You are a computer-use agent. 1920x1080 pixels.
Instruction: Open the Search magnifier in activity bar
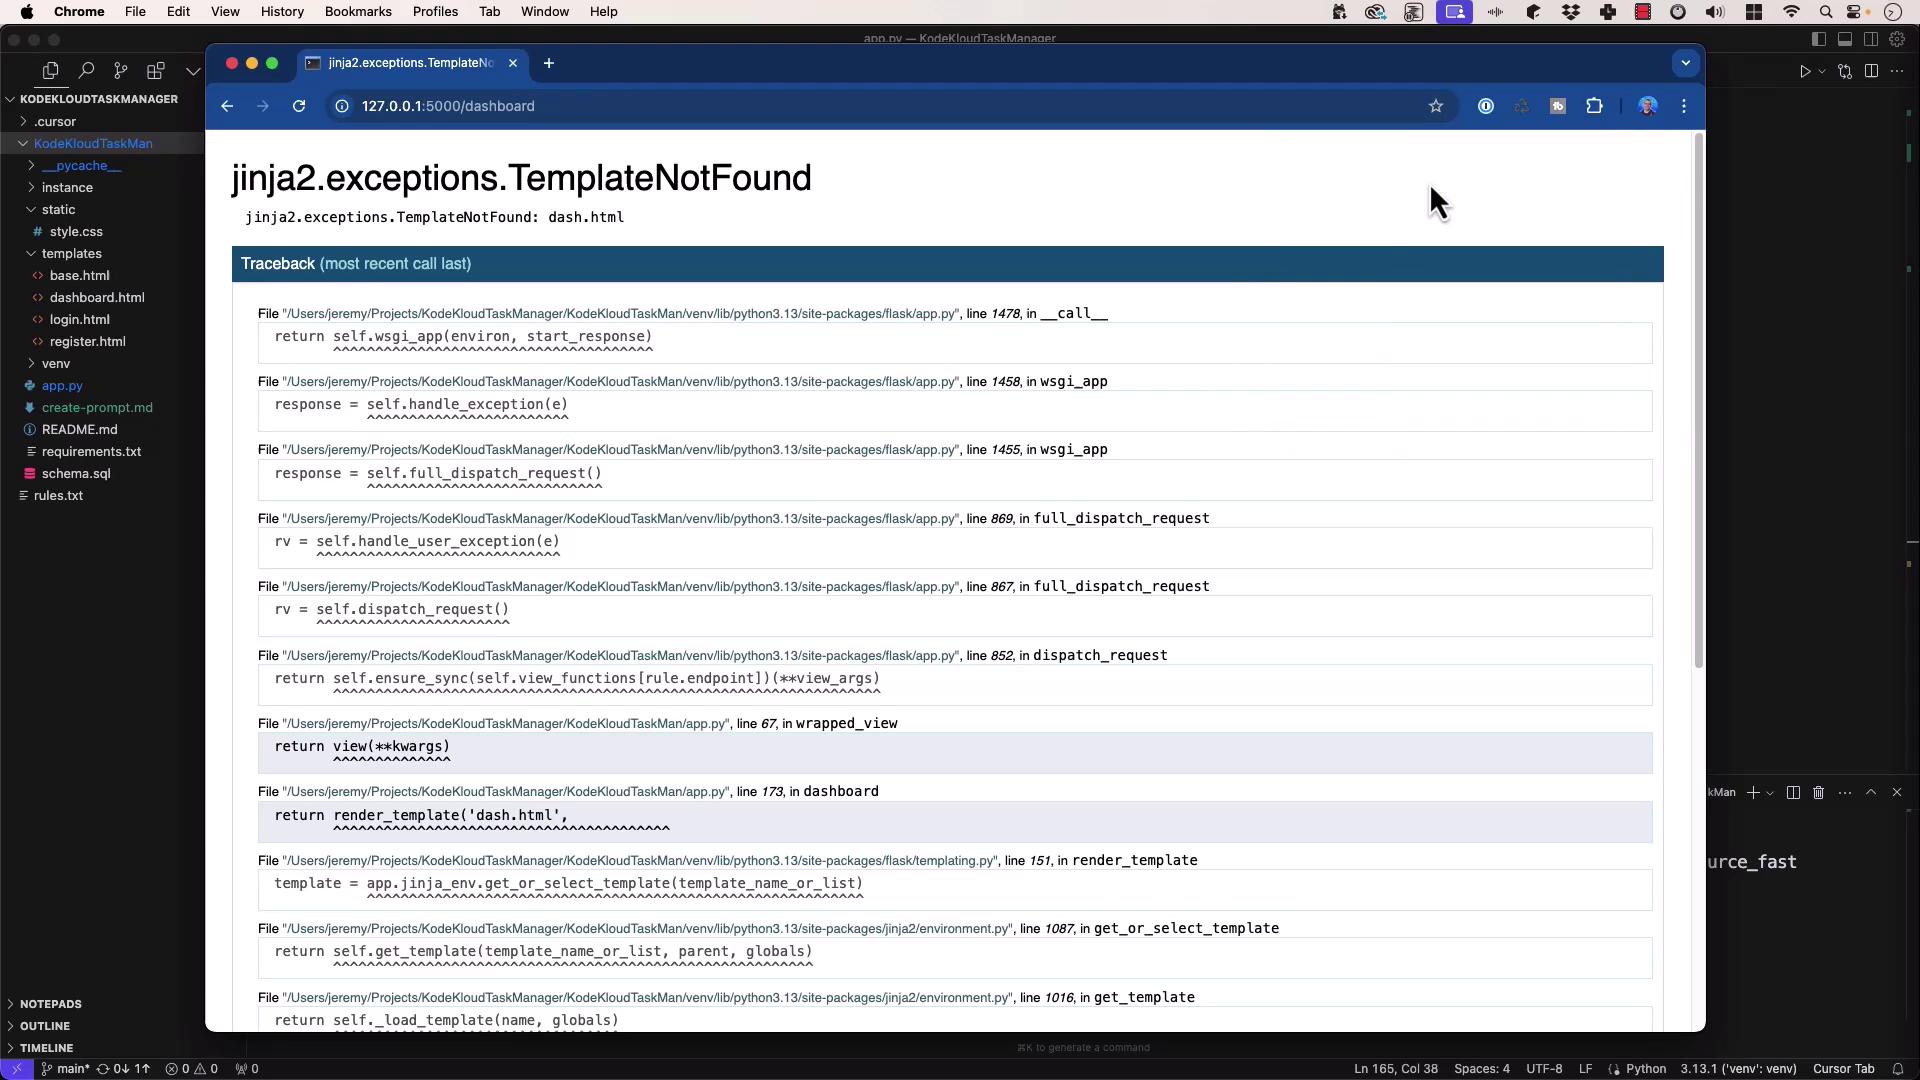click(86, 71)
